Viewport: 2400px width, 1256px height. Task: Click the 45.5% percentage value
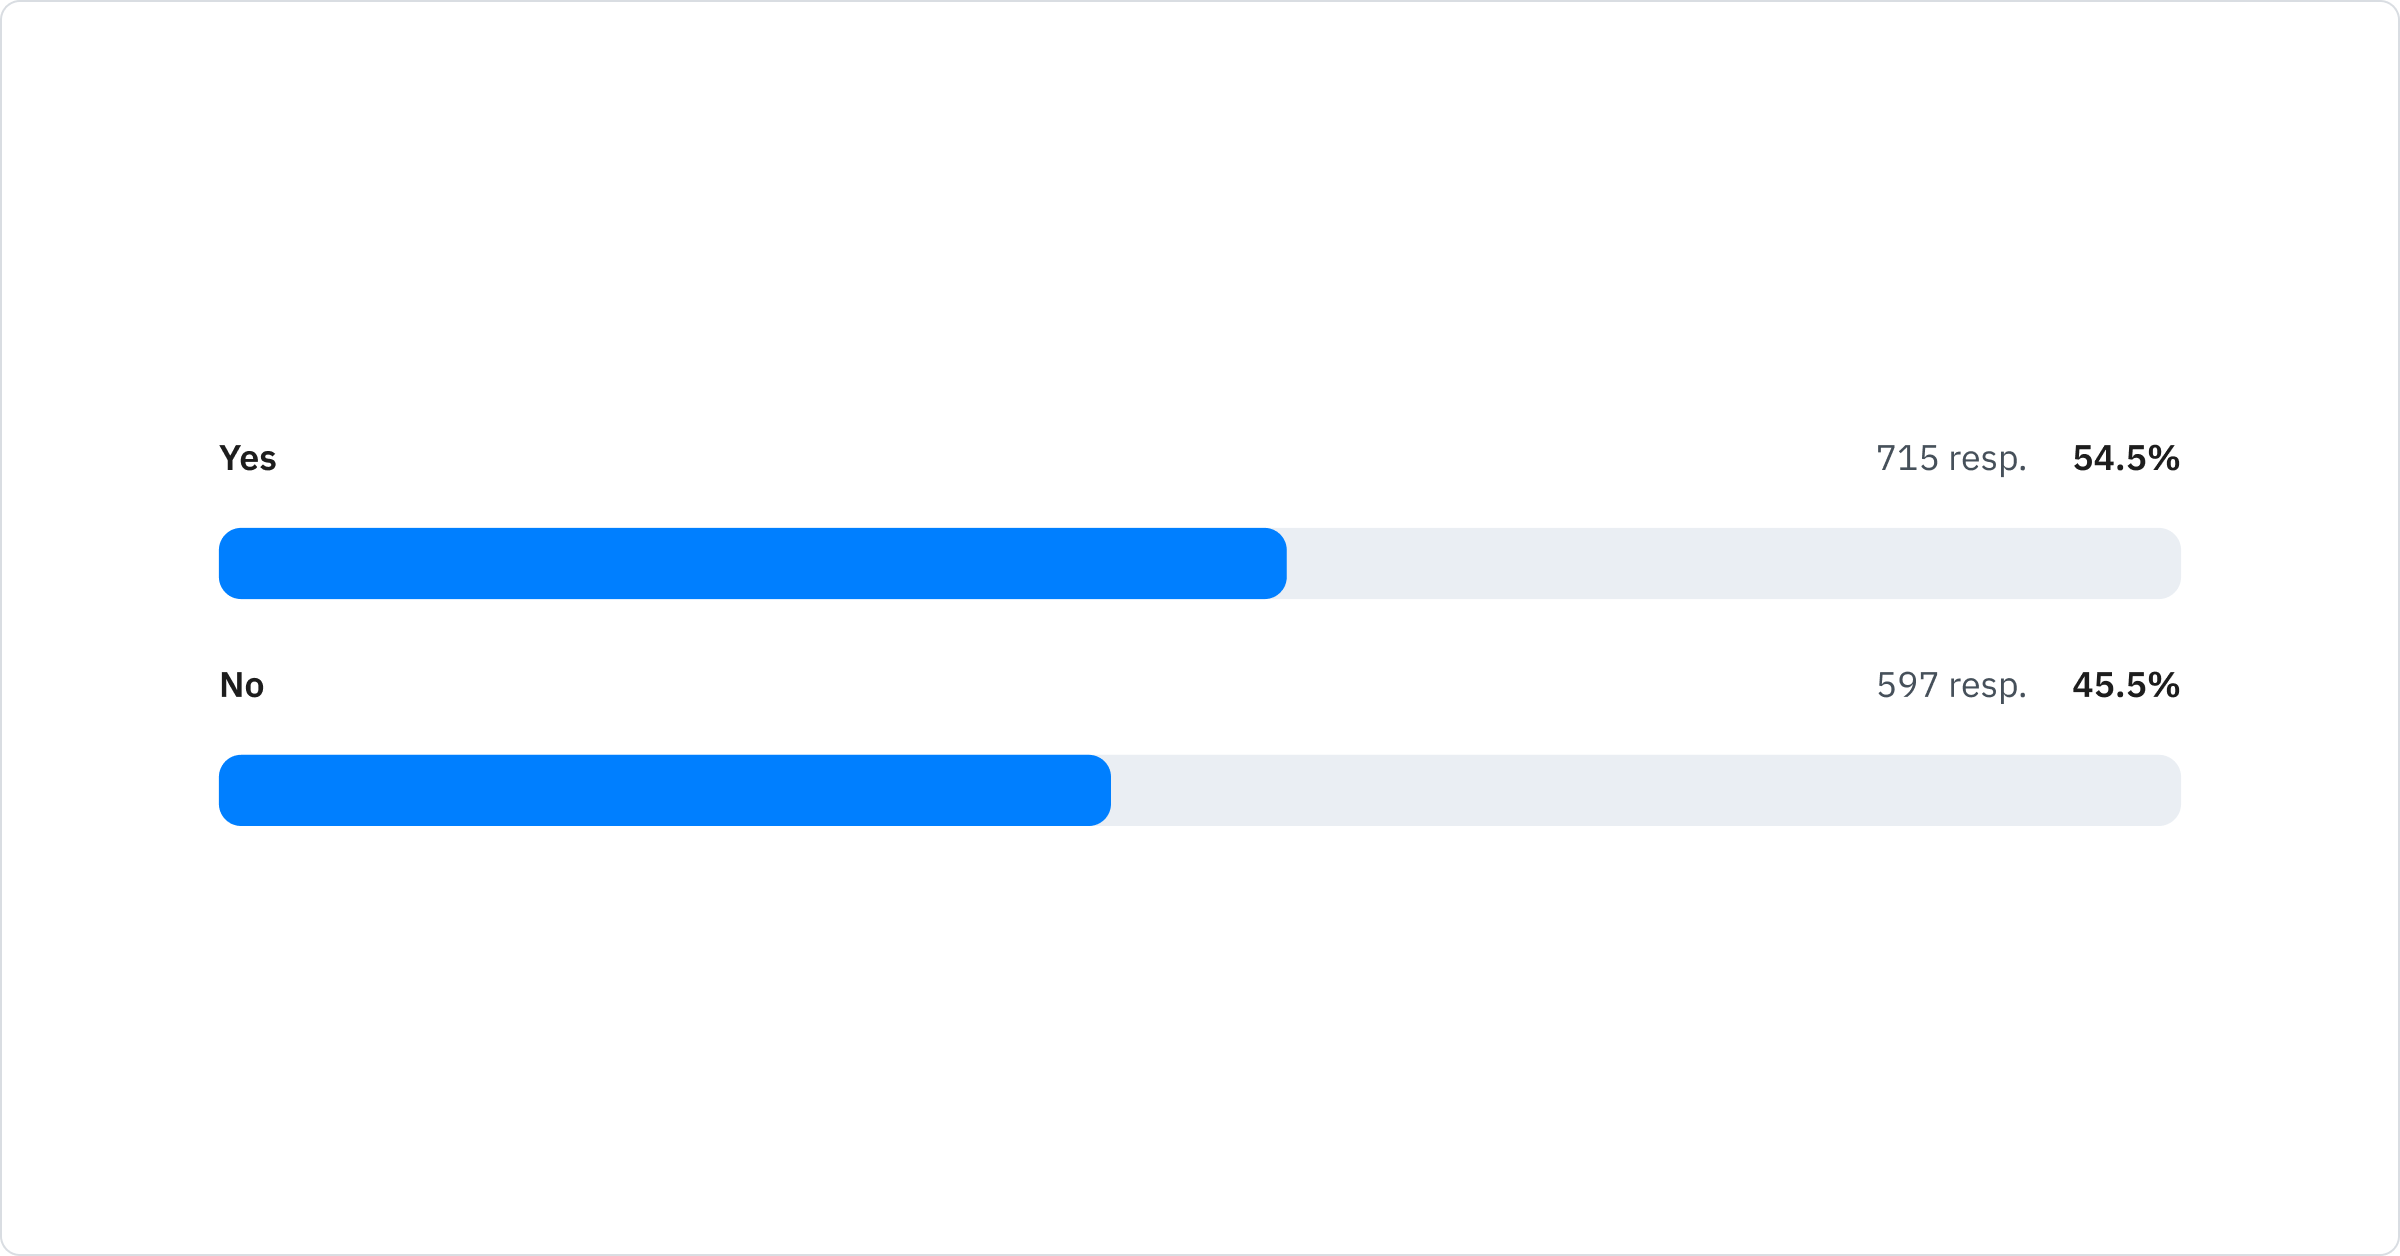click(2125, 685)
